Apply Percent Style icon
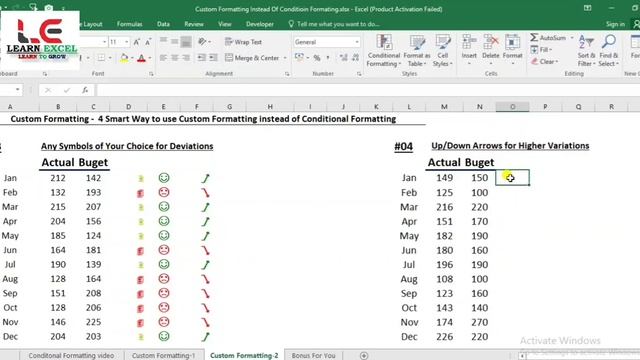The height and width of the screenshot is (360, 640). click(x=317, y=58)
